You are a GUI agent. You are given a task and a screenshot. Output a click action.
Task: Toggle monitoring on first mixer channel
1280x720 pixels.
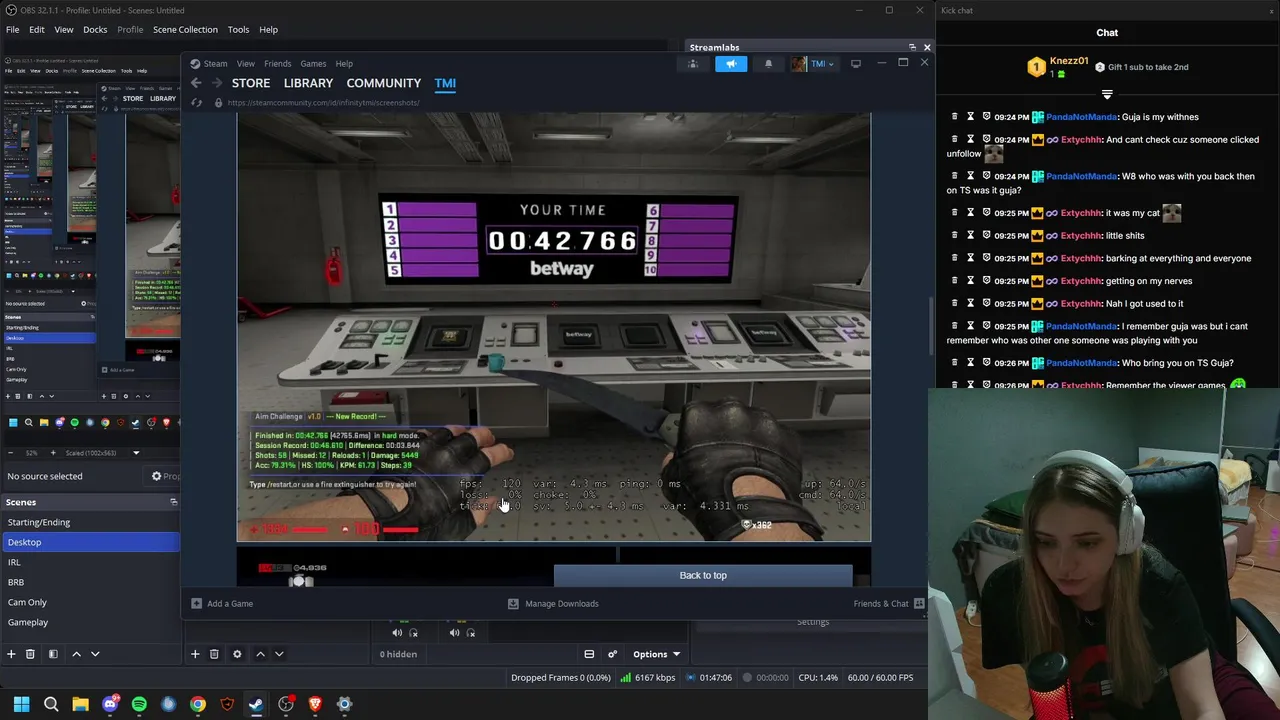(414, 632)
